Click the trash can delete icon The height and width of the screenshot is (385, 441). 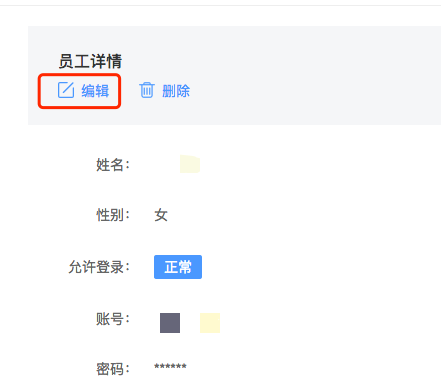coord(147,90)
